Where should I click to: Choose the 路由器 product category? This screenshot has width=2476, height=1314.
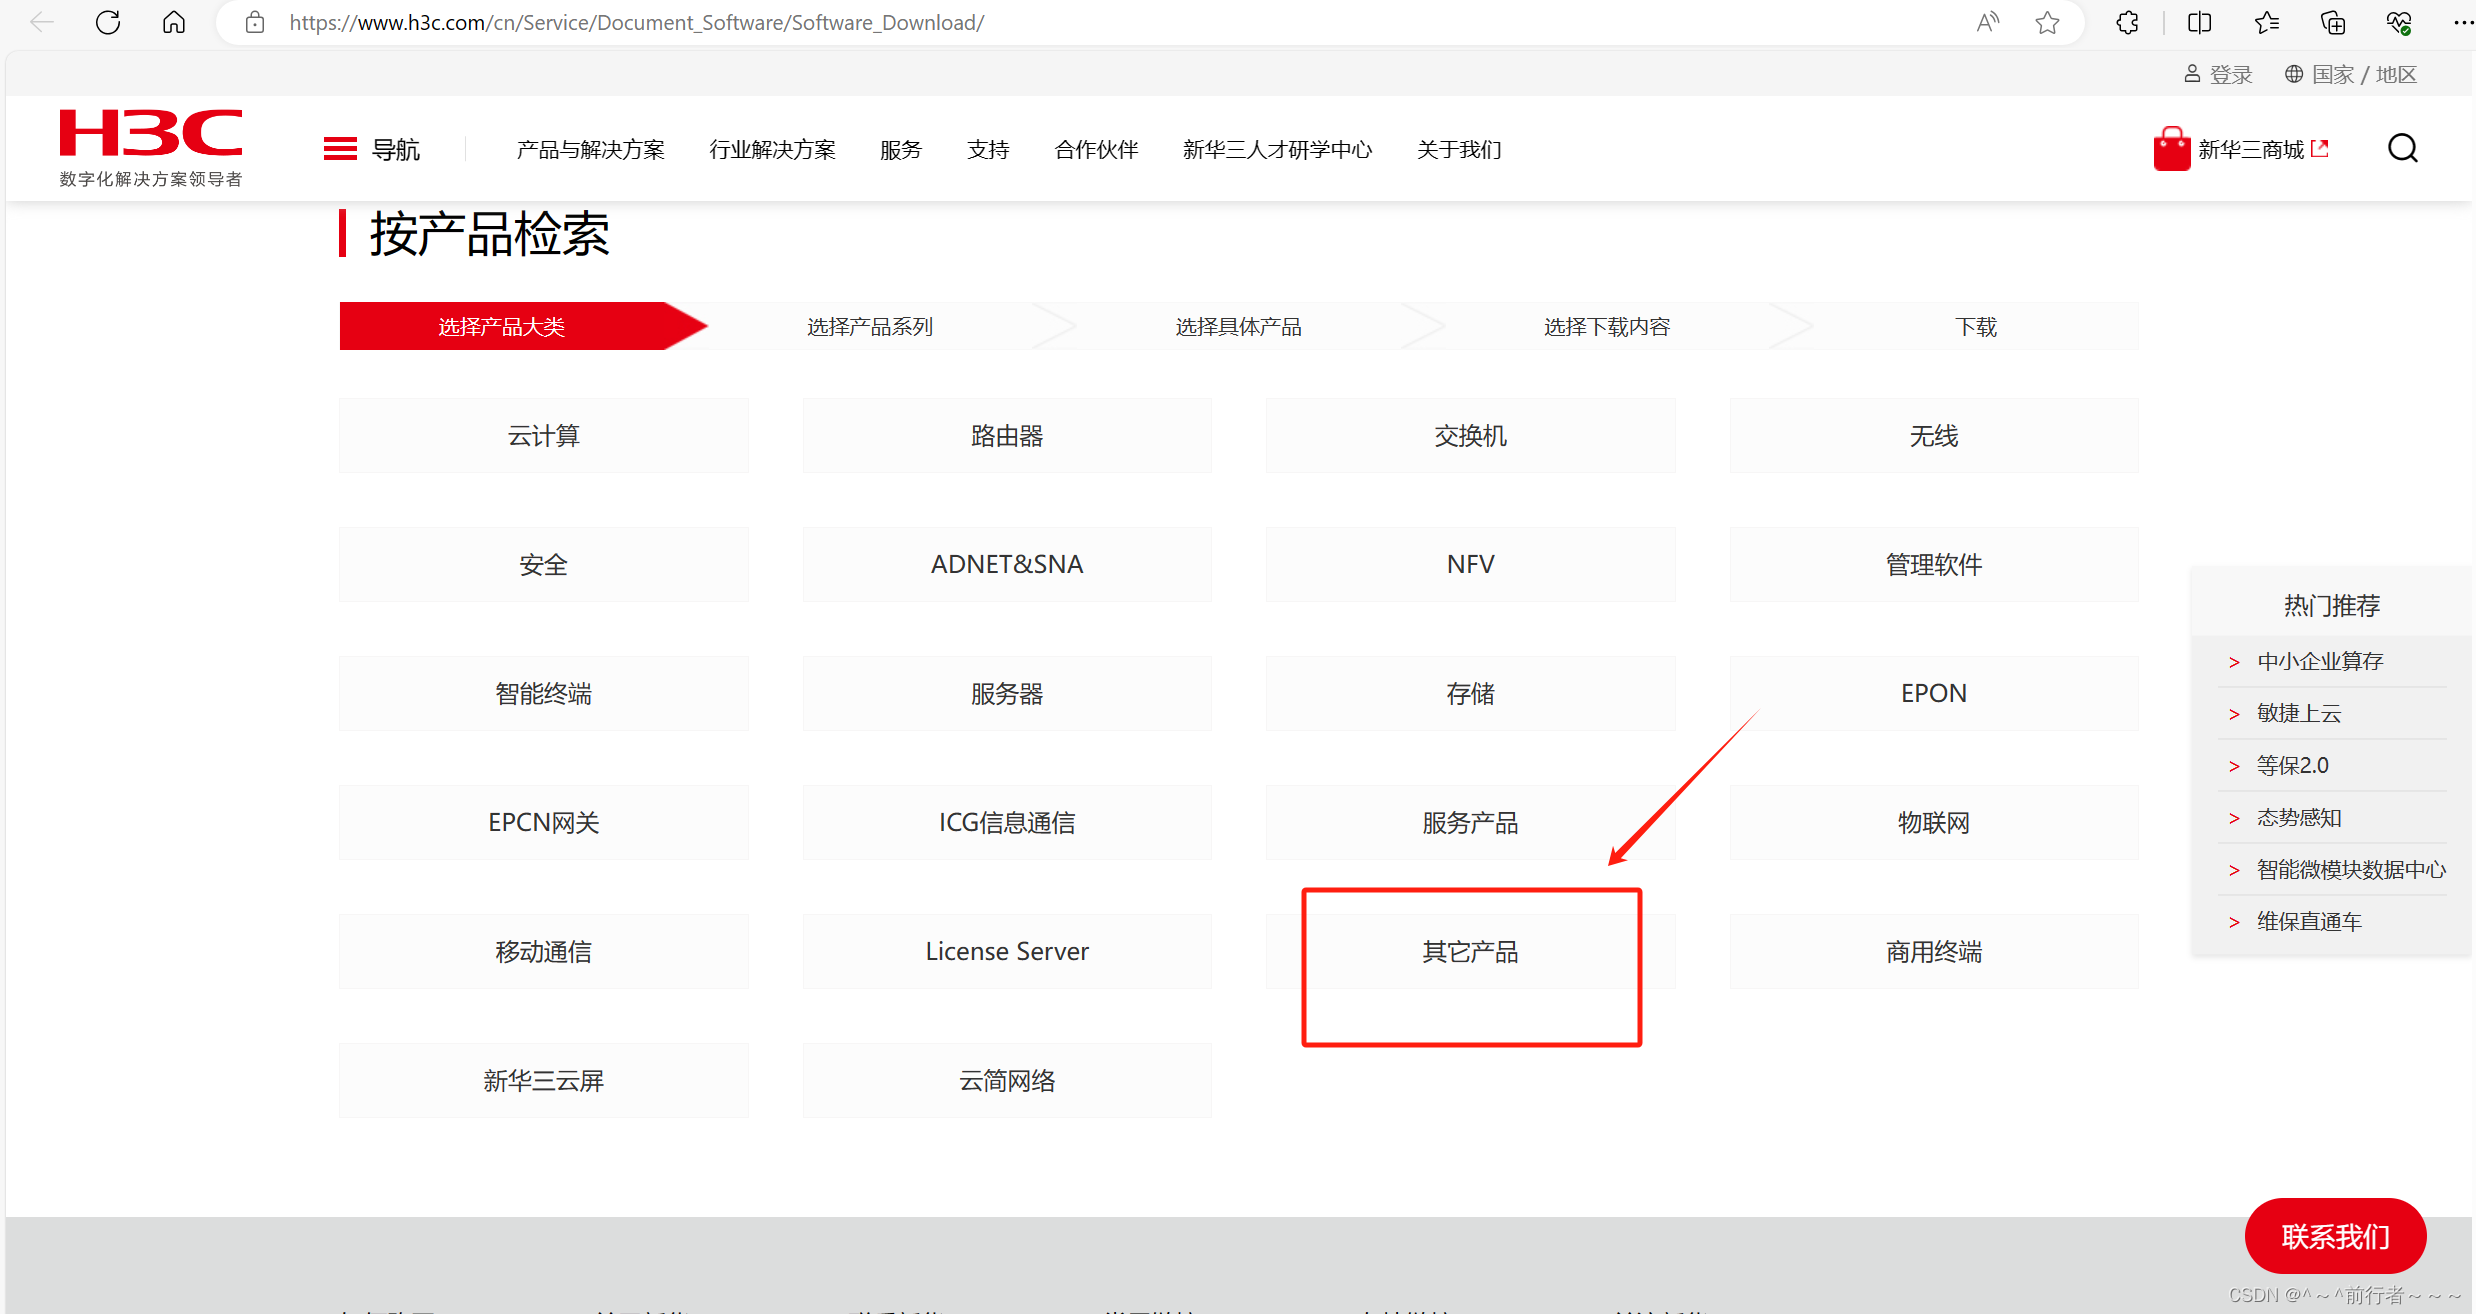click(x=1007, y=435)
